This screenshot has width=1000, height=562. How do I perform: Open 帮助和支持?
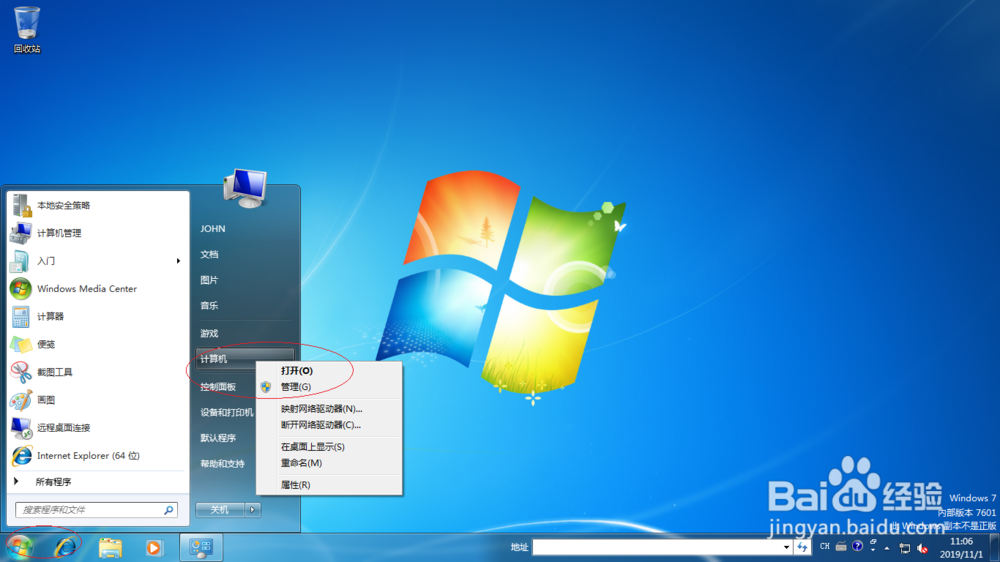(222, 464)
